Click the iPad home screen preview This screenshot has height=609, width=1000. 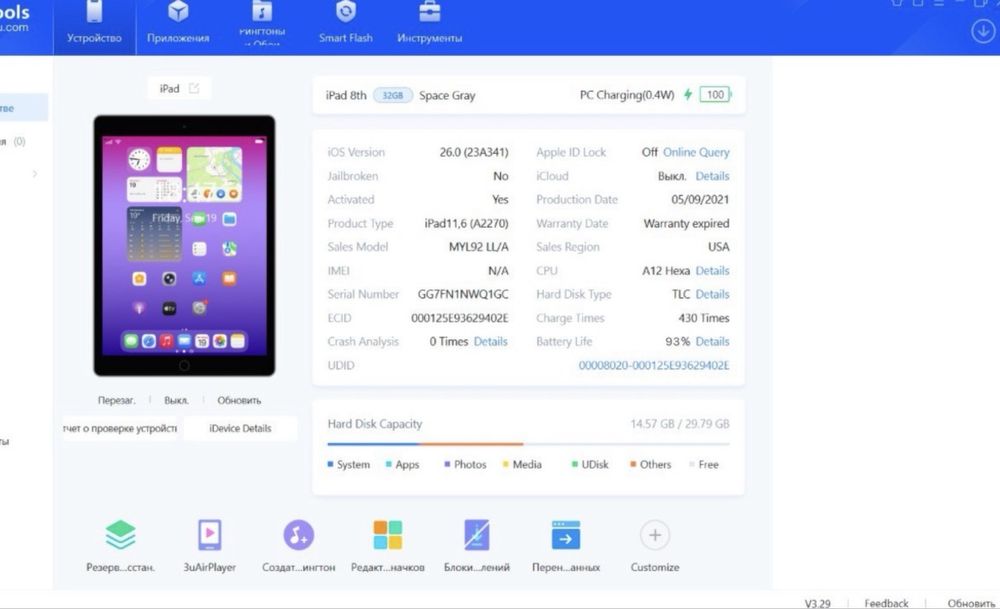(x=184, y=246)
